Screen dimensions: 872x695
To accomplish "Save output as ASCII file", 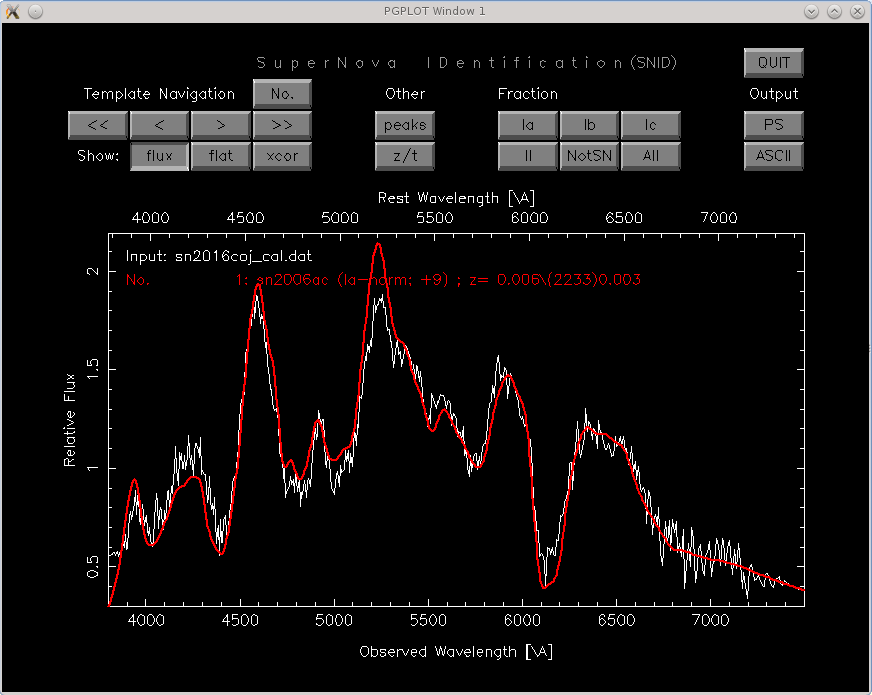I will point(774,156).
